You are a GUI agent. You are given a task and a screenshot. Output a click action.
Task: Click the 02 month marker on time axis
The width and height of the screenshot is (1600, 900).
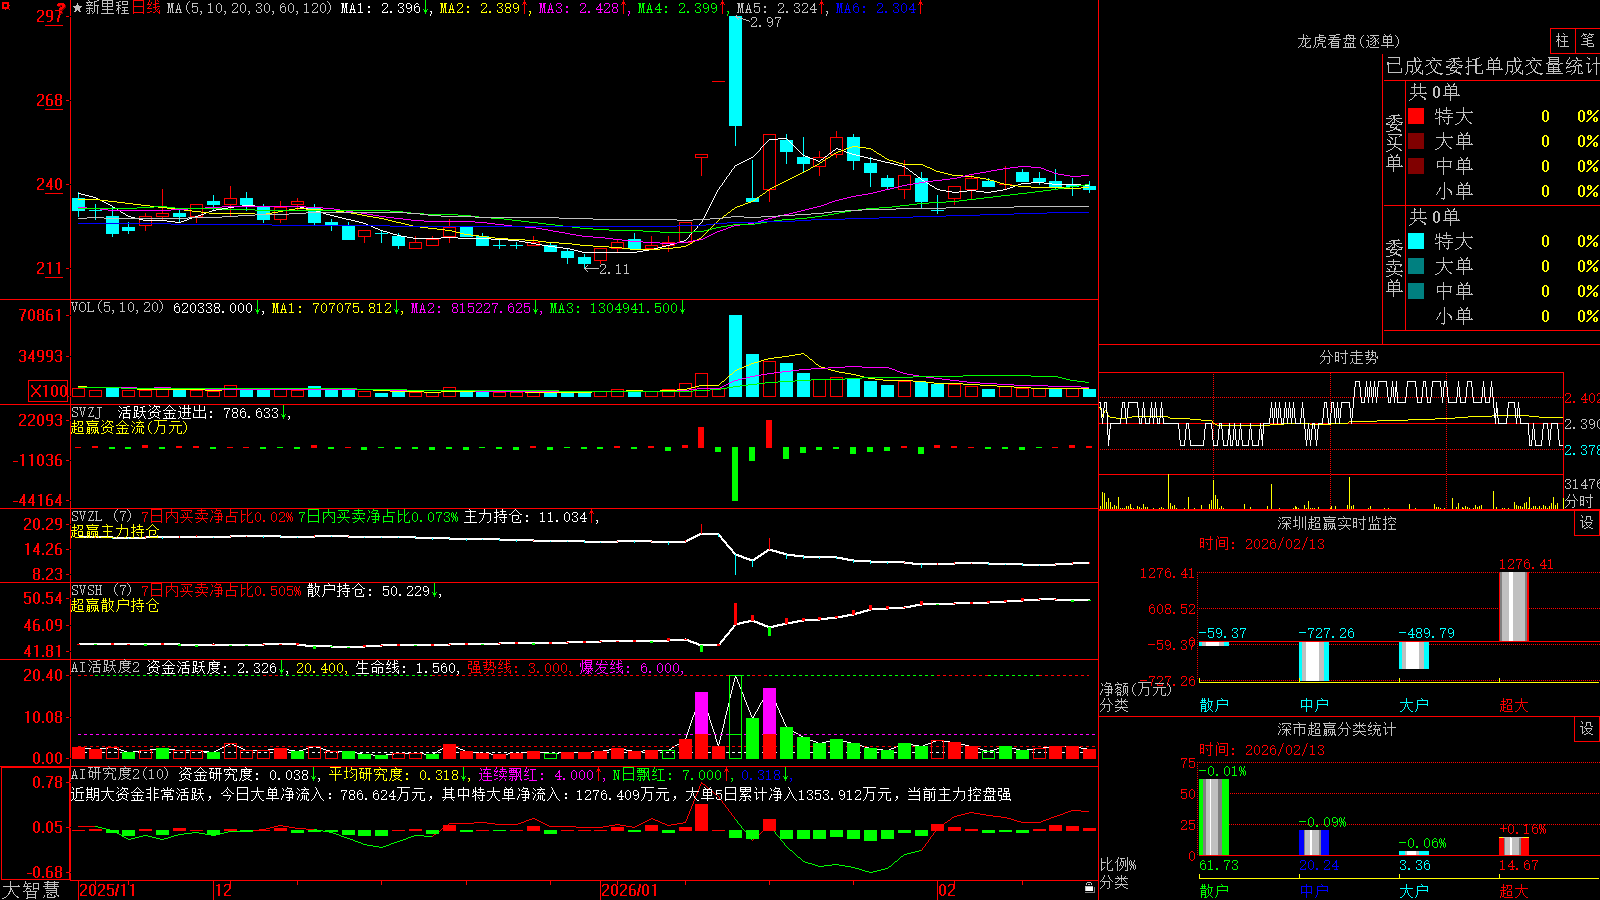[x=947, y=890]
